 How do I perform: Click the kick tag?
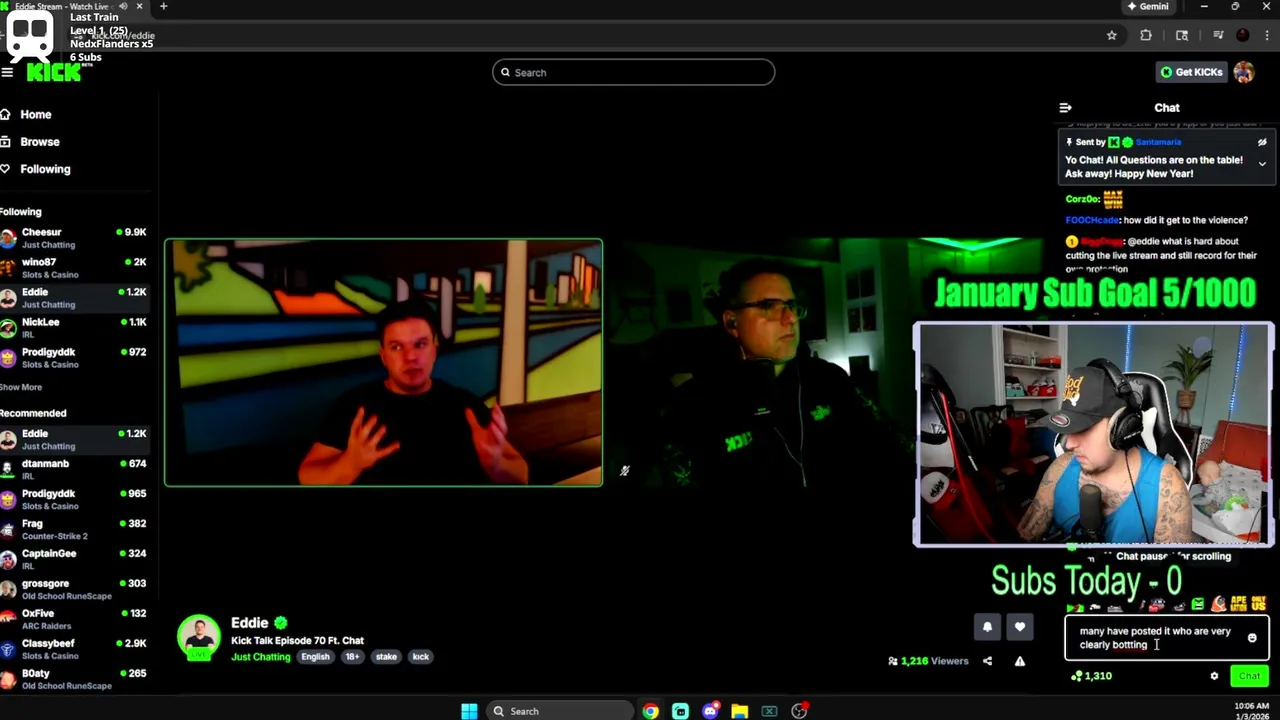(x=420, y=657)
